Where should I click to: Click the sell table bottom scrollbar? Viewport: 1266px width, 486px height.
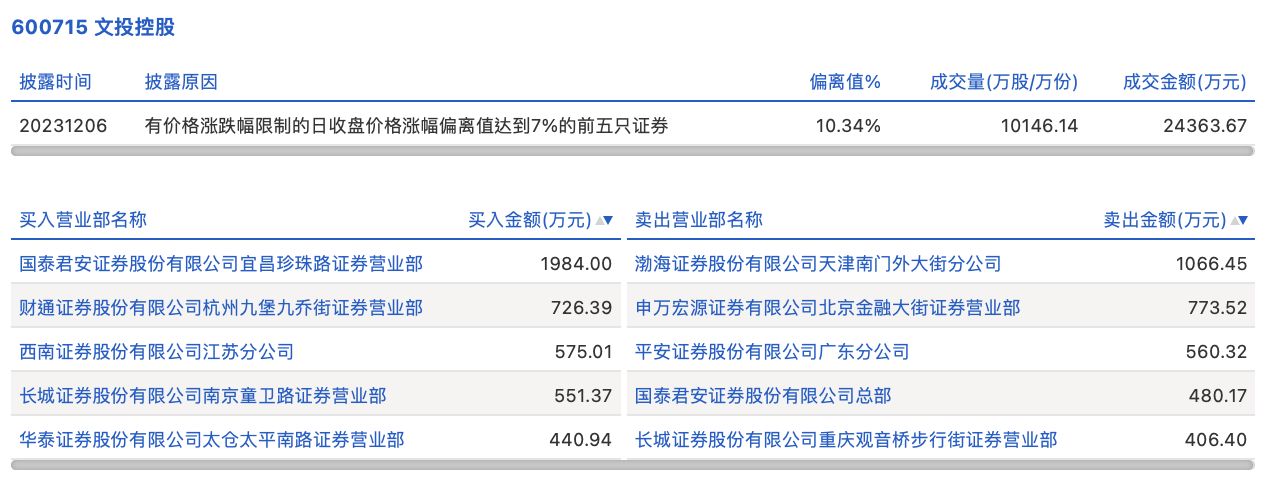point(940,465)
